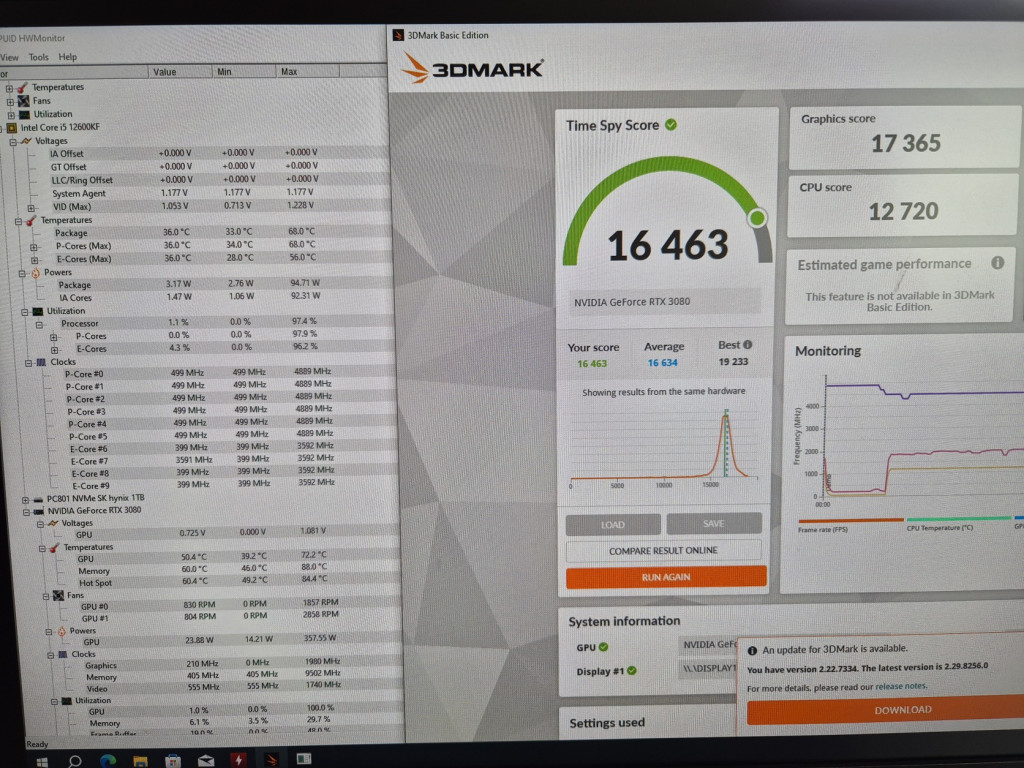Click the LOAD button in 3DMark
This screenshot has height=768, width=1024.
(x=613, y=524)
